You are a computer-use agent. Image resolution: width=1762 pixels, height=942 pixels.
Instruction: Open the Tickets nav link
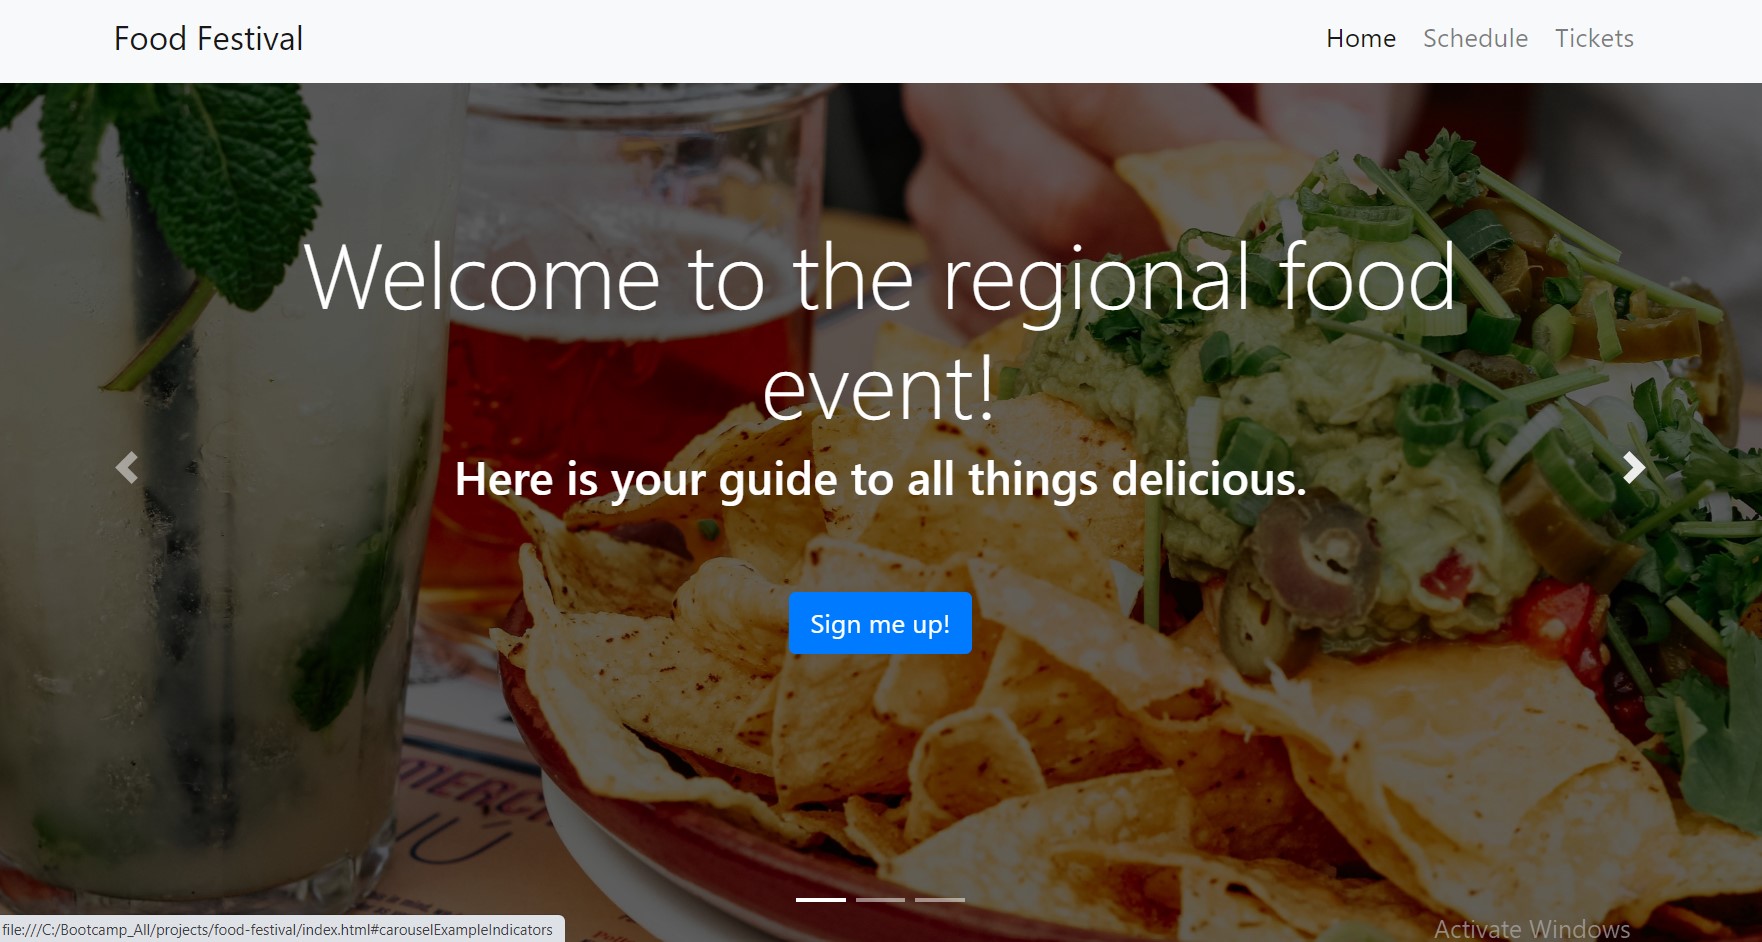[x=1594, y=39]
